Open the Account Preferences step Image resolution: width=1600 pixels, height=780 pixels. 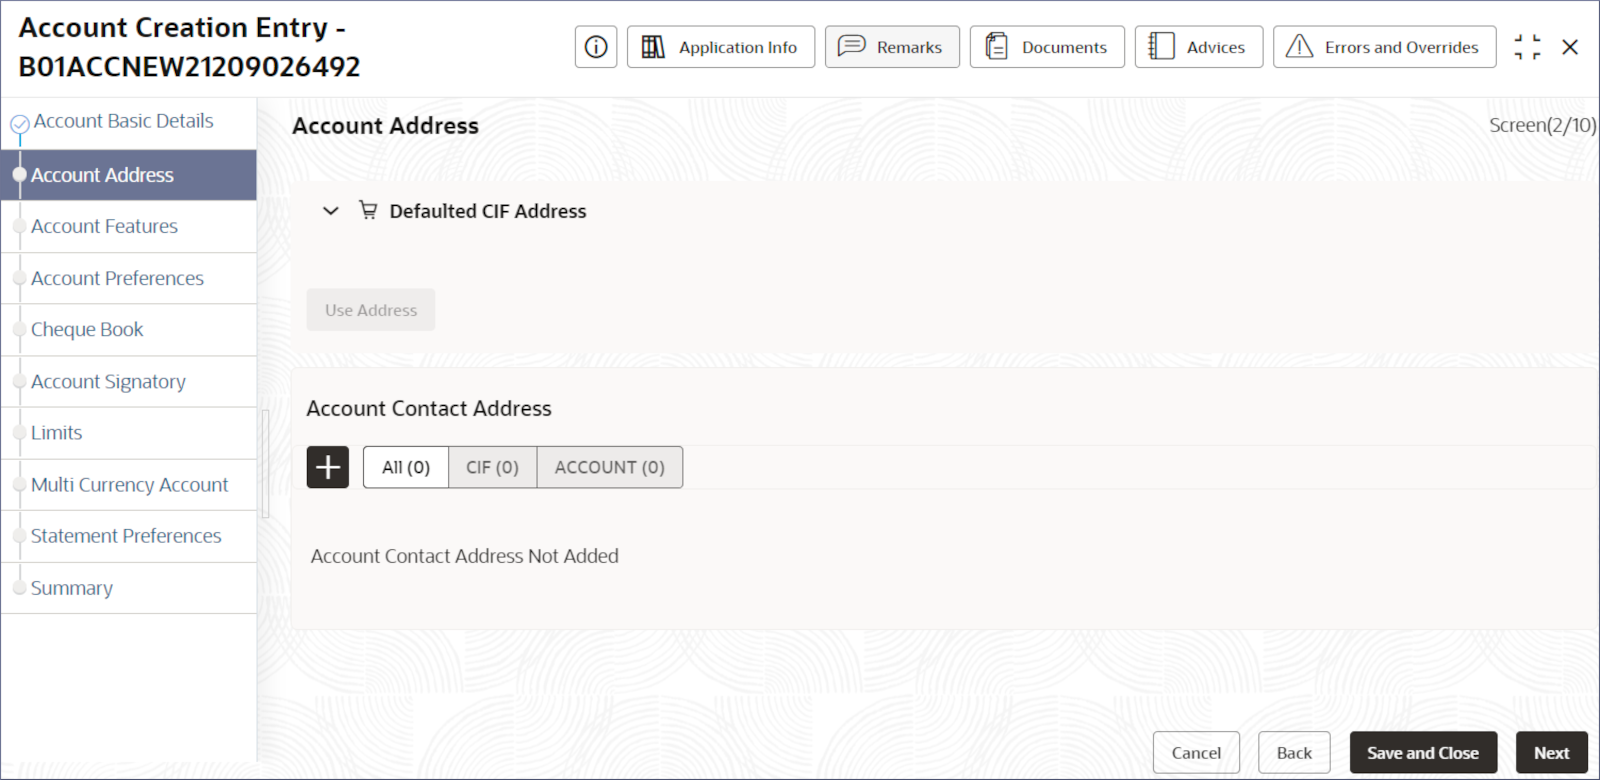point(128,278)
